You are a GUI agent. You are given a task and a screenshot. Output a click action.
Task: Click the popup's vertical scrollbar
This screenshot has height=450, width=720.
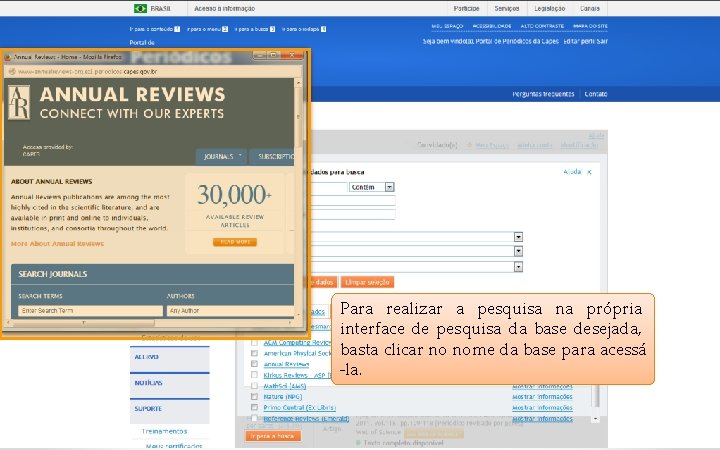[298, 115]
